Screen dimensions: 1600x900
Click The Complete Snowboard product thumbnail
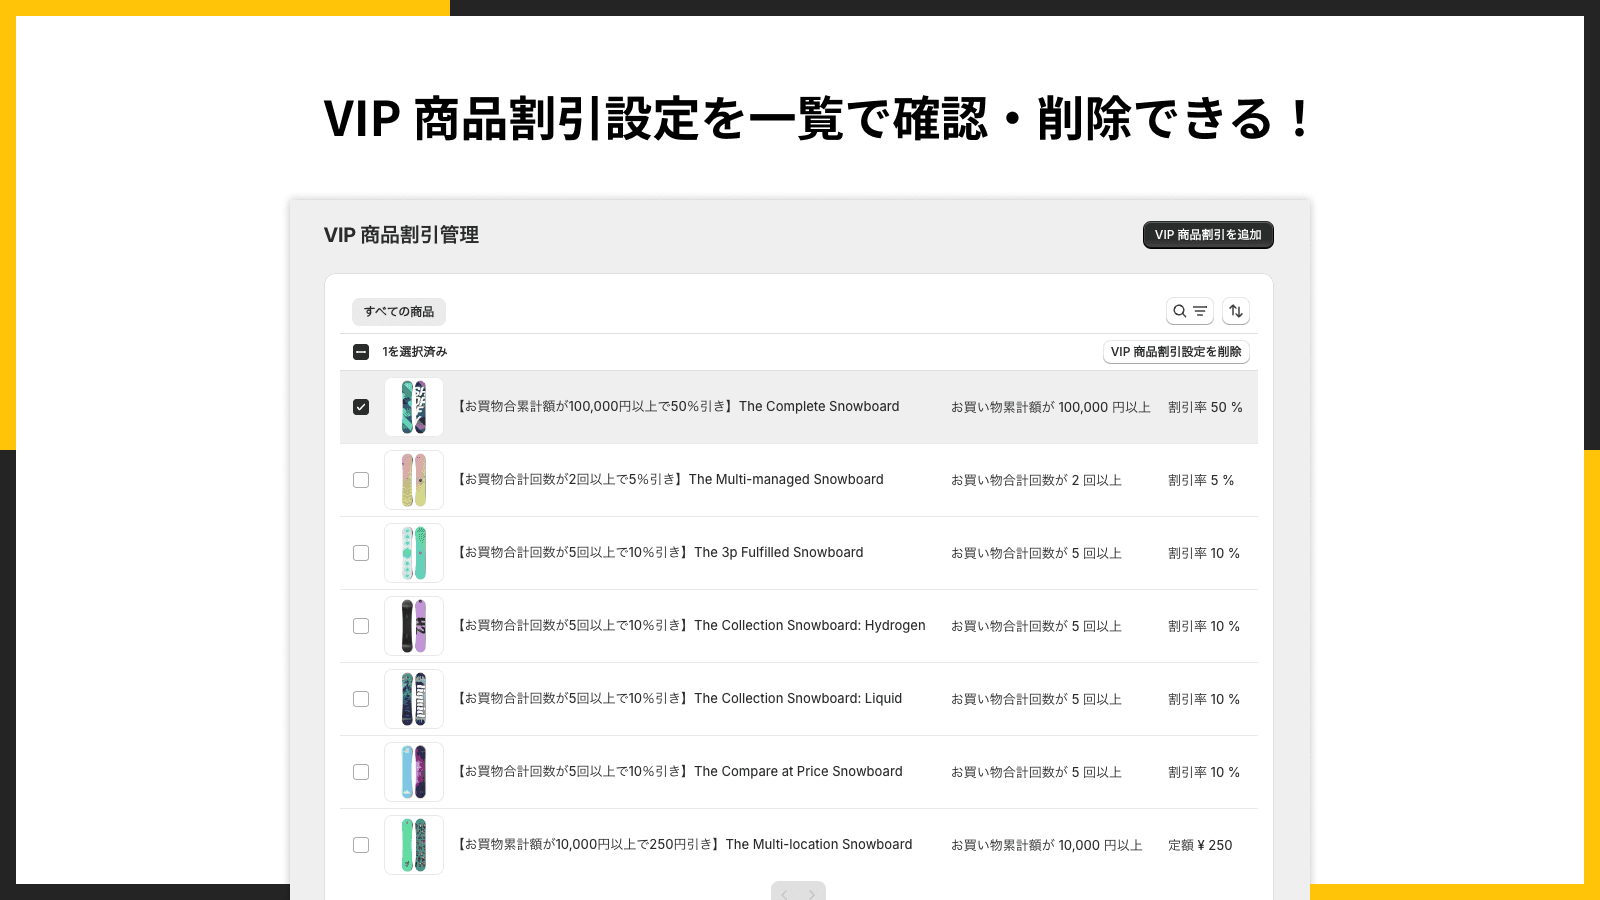(414, 407)
